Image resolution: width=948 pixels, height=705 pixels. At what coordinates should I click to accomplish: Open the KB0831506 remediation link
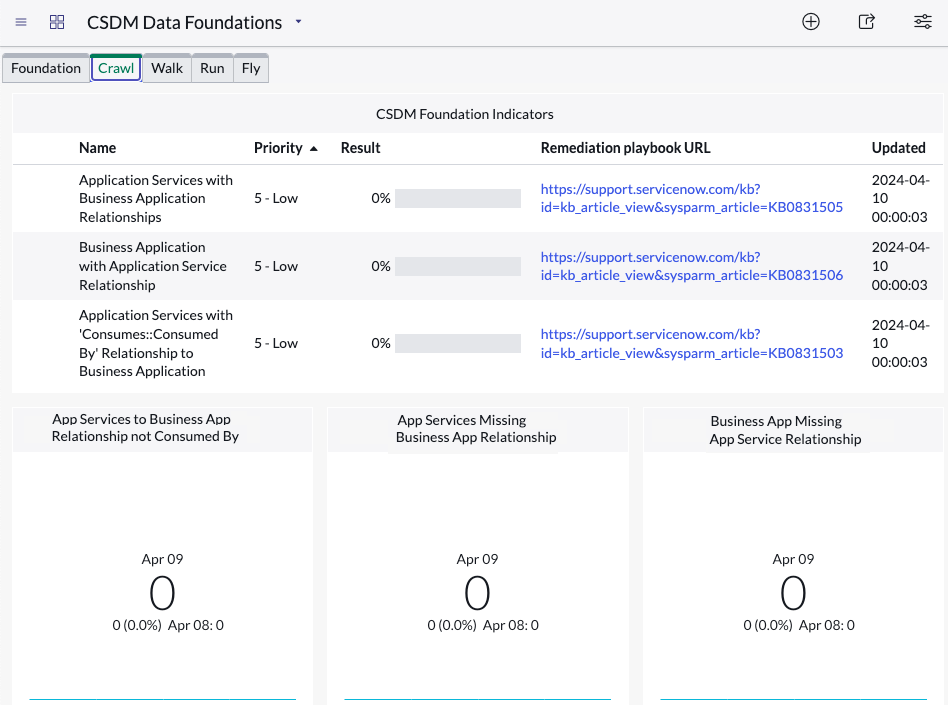[x=692, y=266]
